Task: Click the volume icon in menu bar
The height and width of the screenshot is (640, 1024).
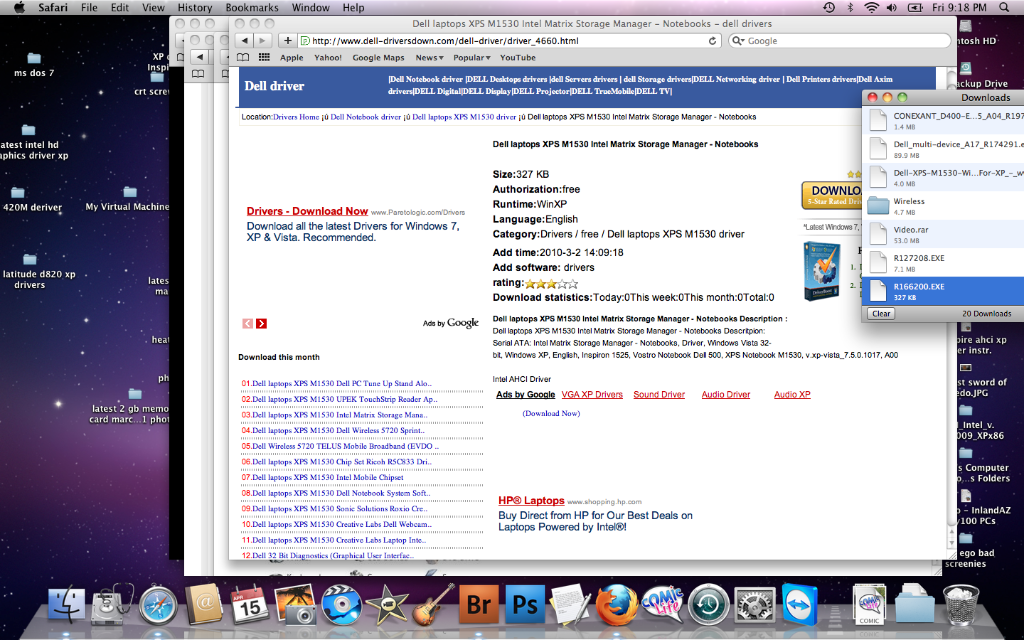Action: click(x=891, y=7)
